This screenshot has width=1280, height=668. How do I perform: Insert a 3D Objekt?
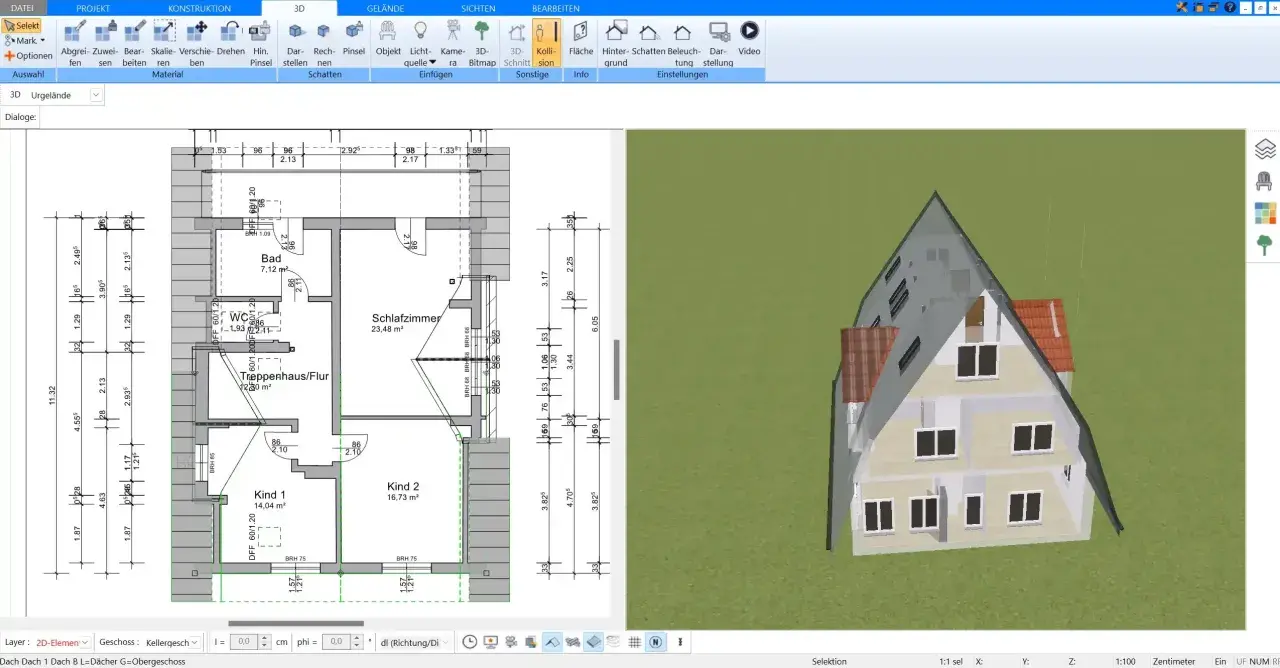click(x=388, y=37)
